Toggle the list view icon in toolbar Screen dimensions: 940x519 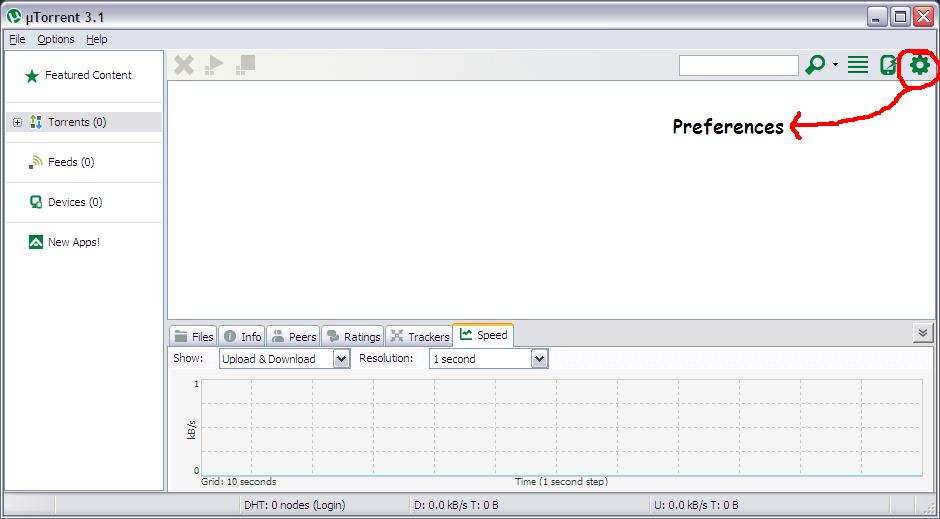pos(858,65)
